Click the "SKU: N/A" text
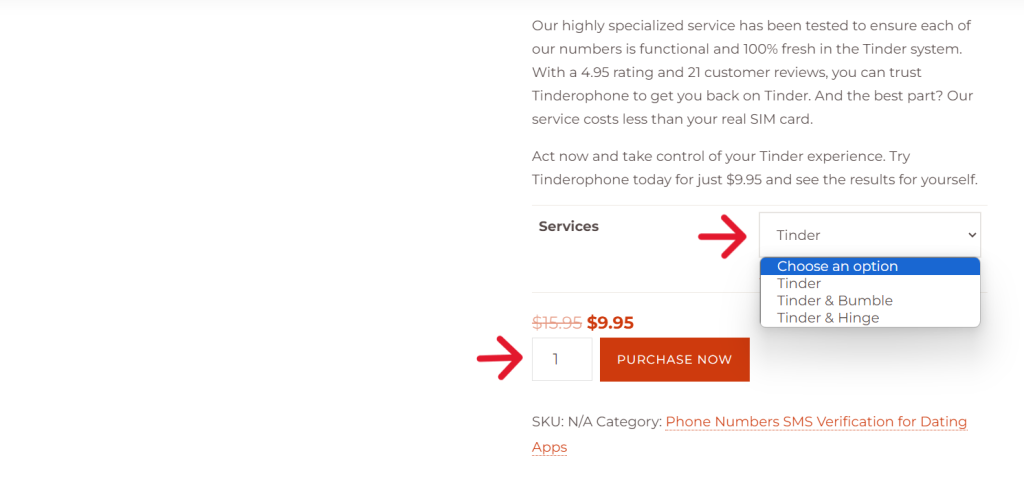Image resolution: width=1024 pixels, height=482 pixels. [x=561, y=422]
